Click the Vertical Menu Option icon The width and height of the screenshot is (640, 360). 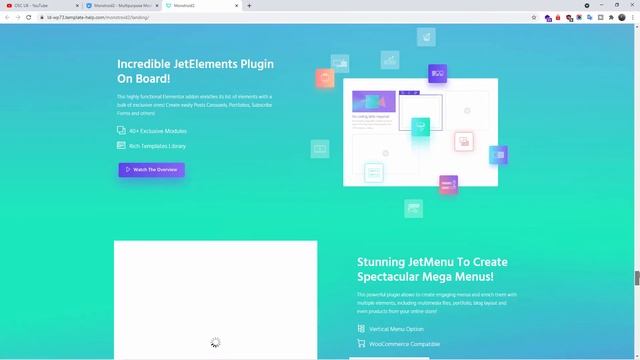point(361,328)
